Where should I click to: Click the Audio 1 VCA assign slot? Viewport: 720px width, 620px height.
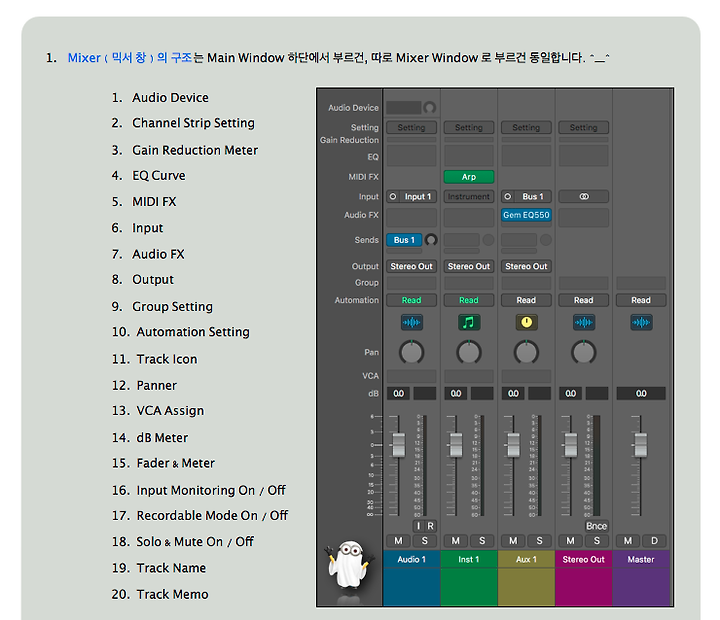click(x=411, y=376)
